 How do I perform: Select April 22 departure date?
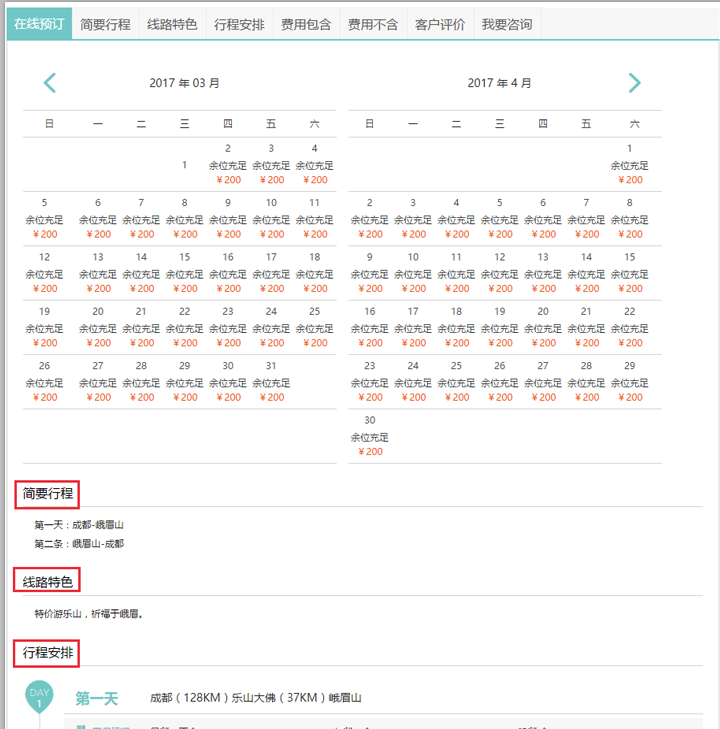pos(630,327)
